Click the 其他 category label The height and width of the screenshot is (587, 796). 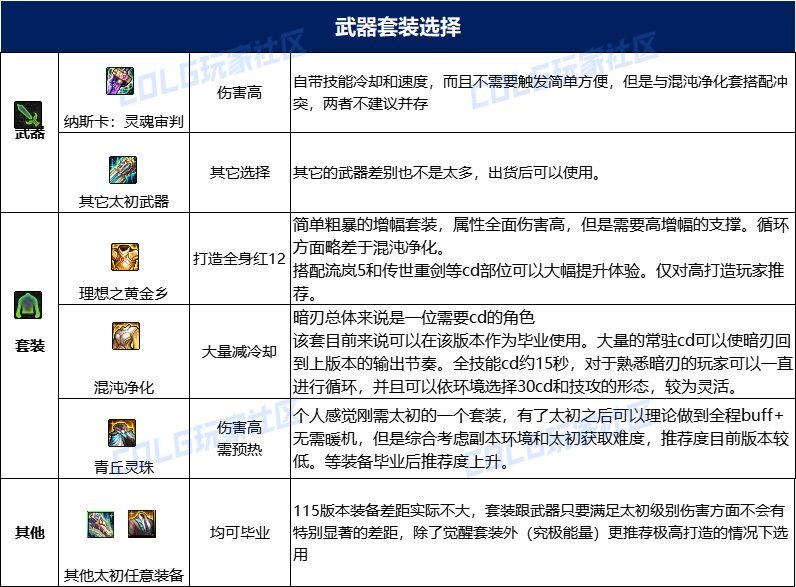pyautogui.click(x=29, y=532)
